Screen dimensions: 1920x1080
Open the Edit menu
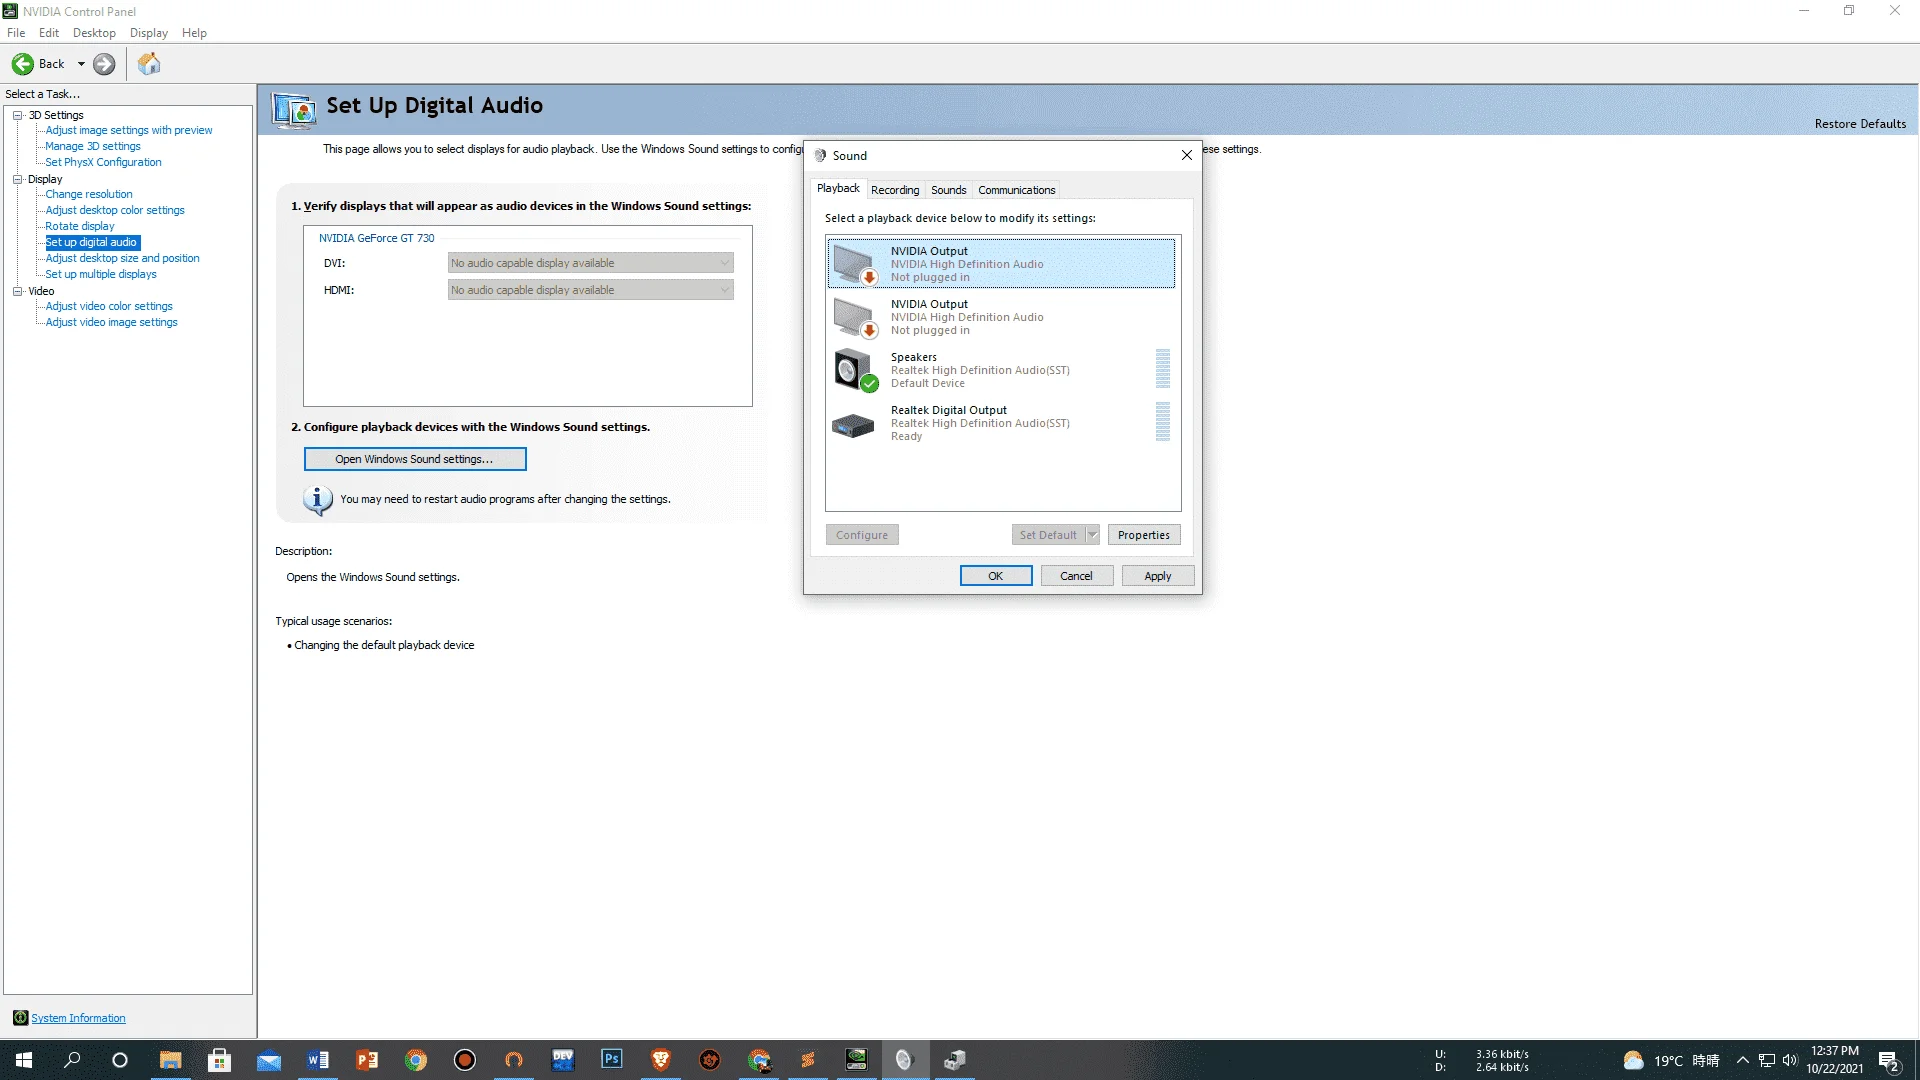click(49, 33)
